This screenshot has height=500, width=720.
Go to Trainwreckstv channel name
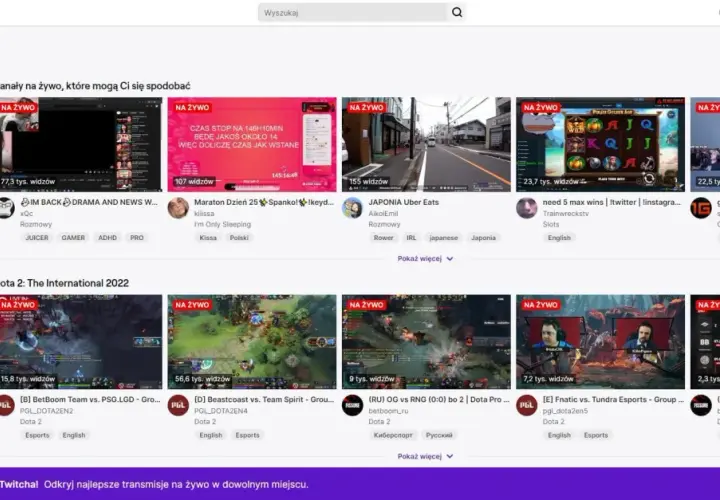point(565,213)
